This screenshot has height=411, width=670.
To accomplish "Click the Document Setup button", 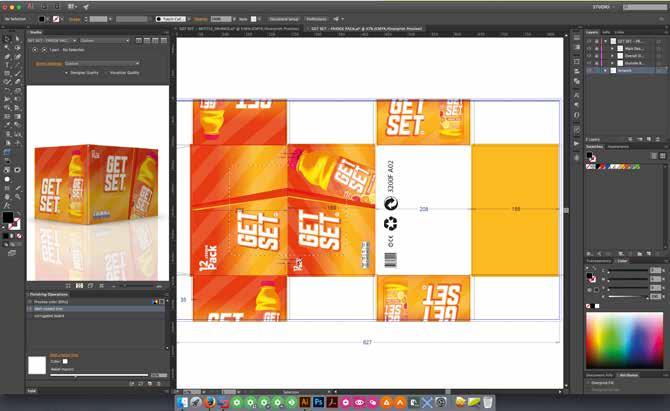I will tap(284, 19).
